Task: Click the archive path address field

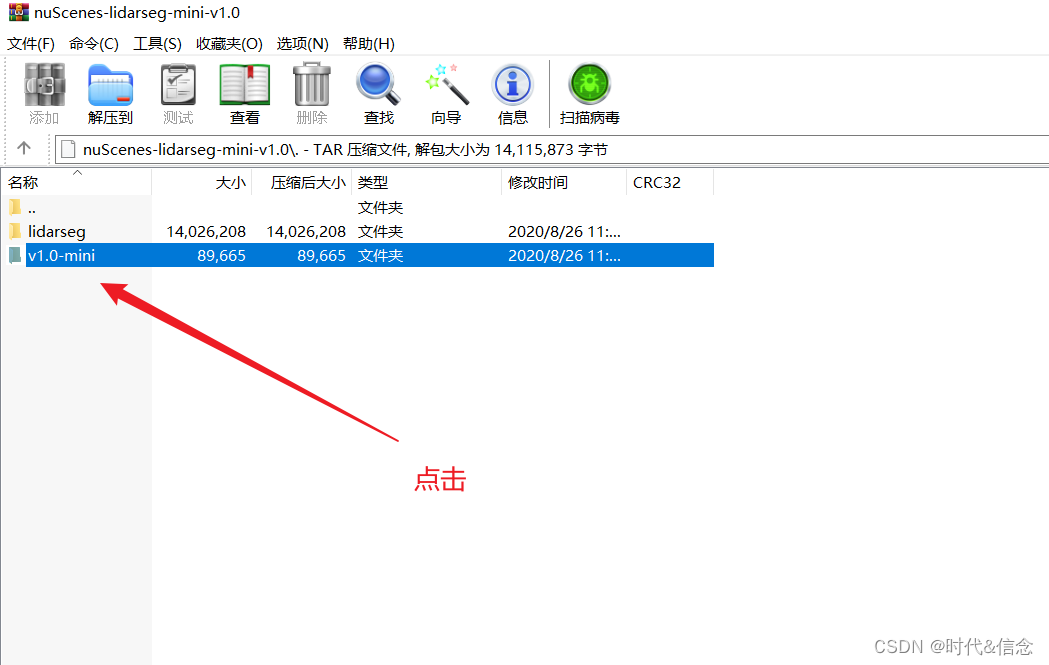Action: pyautogui.click(x=552, y=150)
